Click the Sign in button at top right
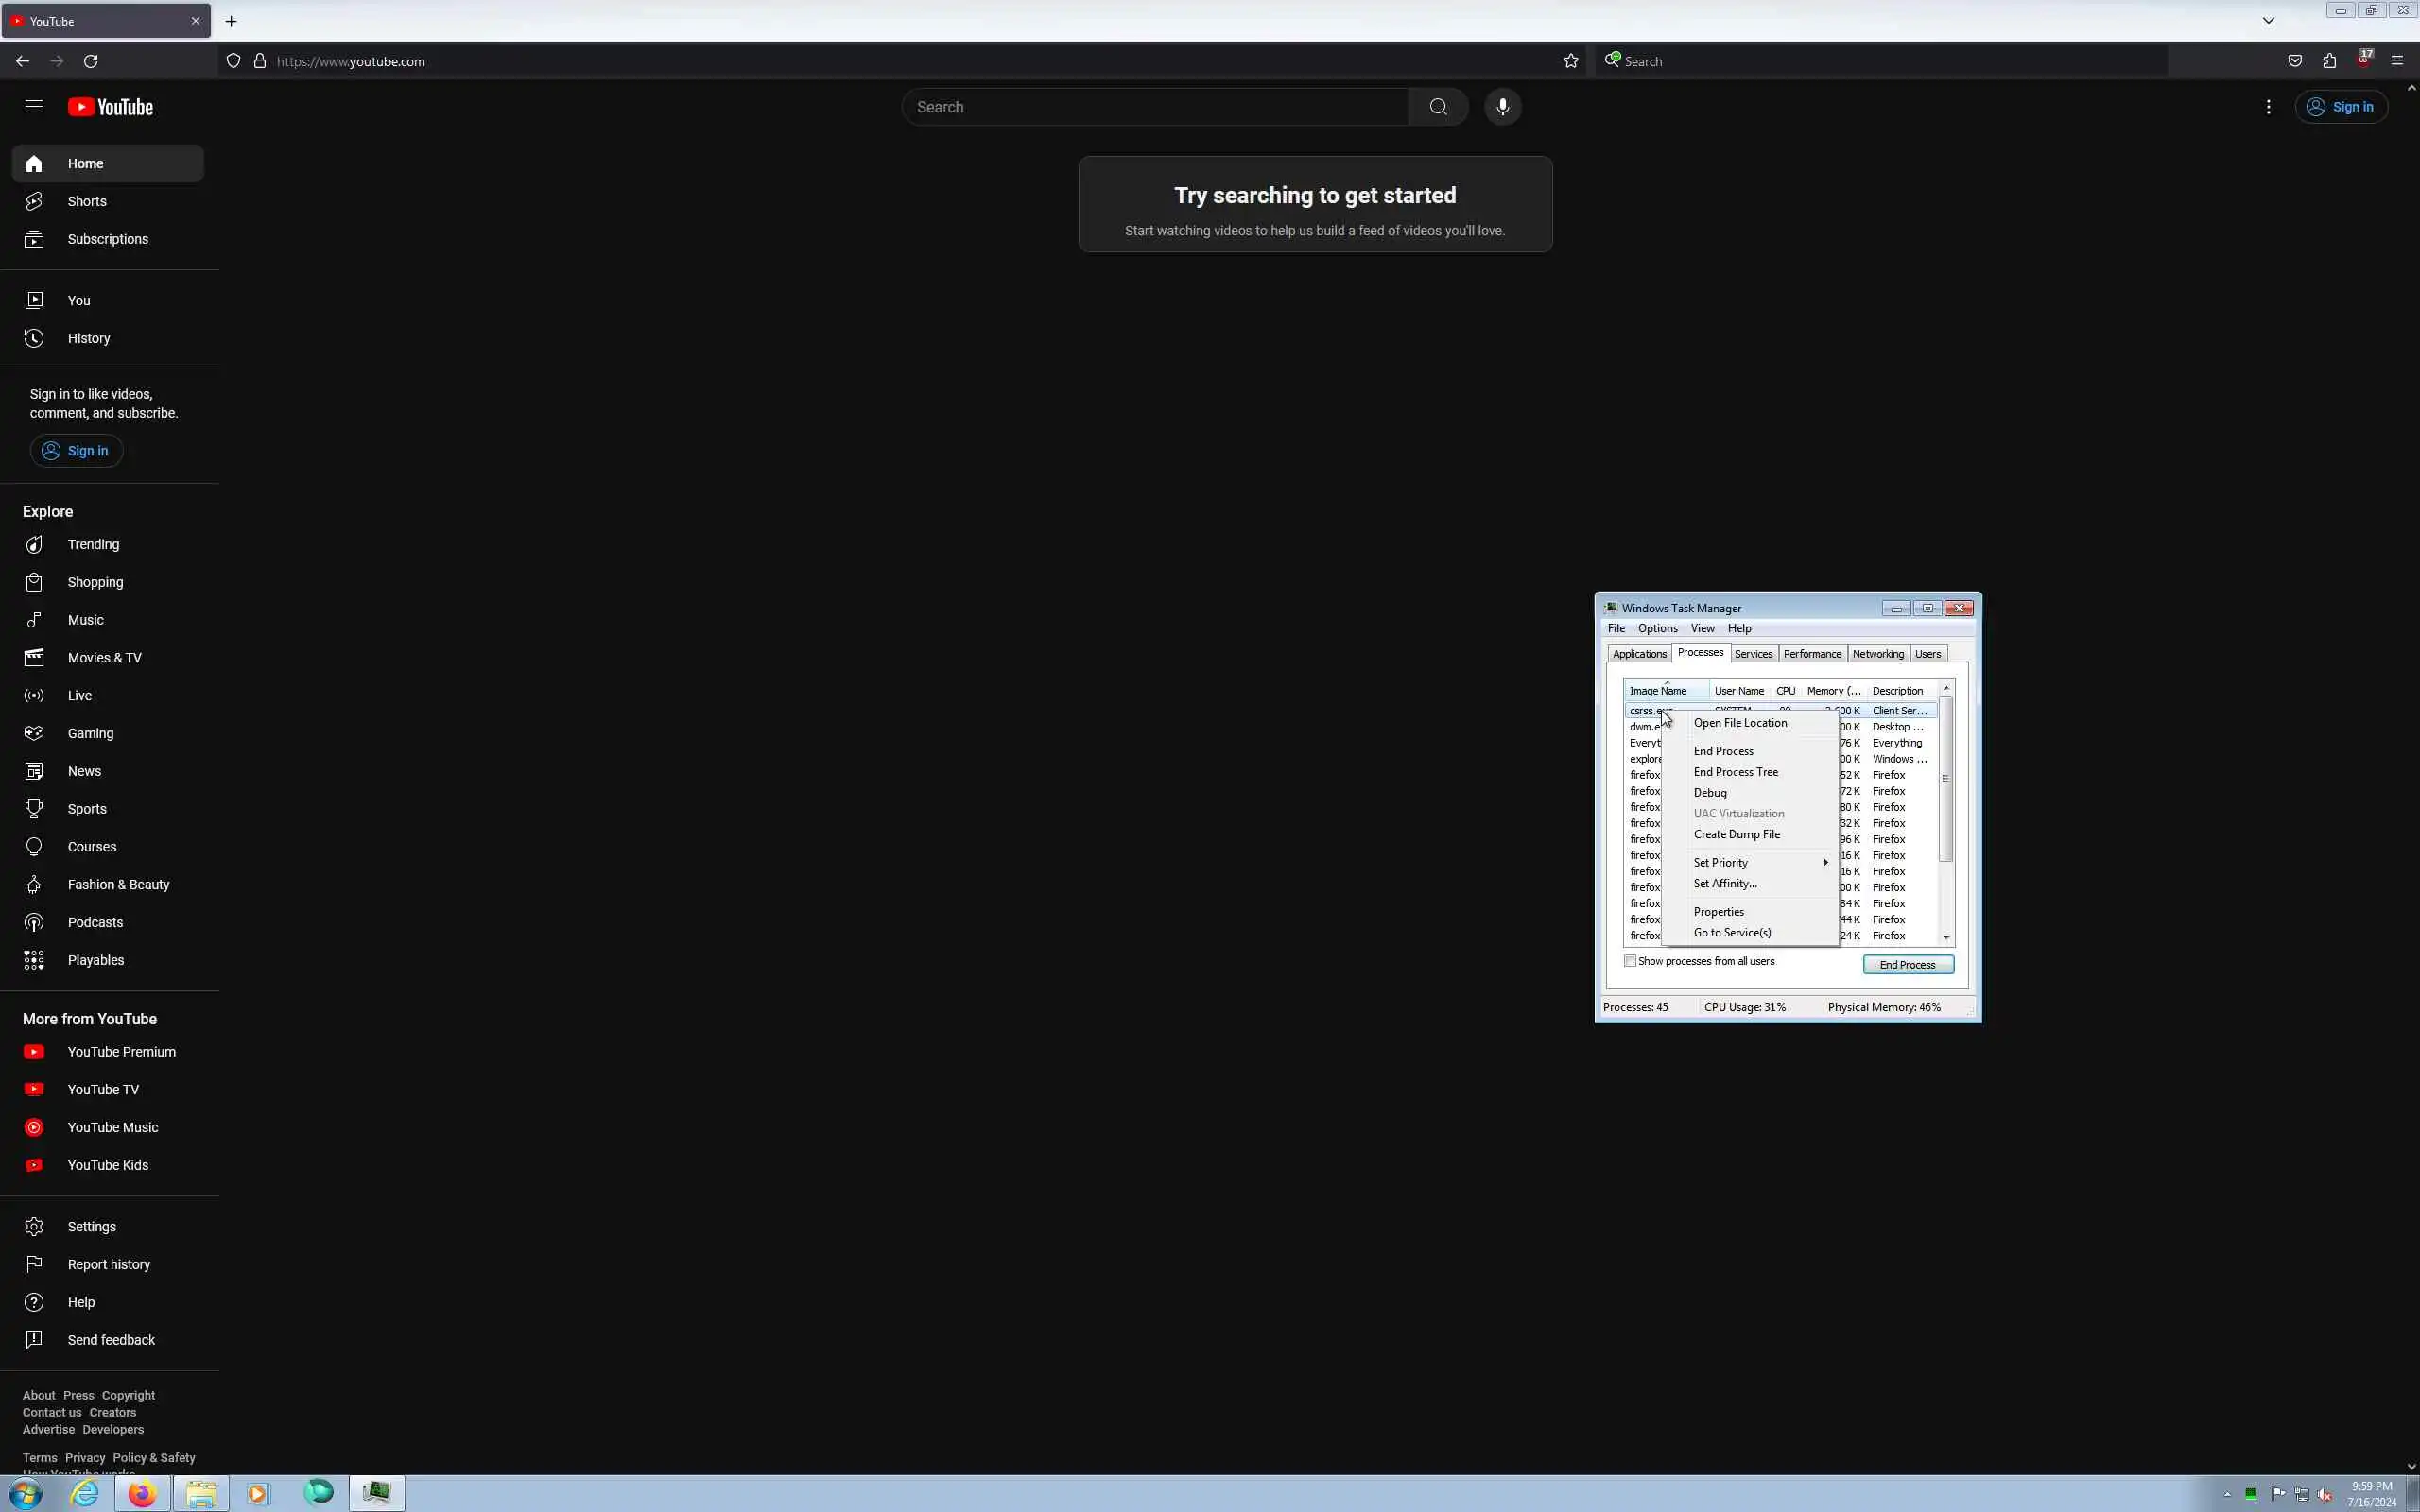 [2340, 107]
